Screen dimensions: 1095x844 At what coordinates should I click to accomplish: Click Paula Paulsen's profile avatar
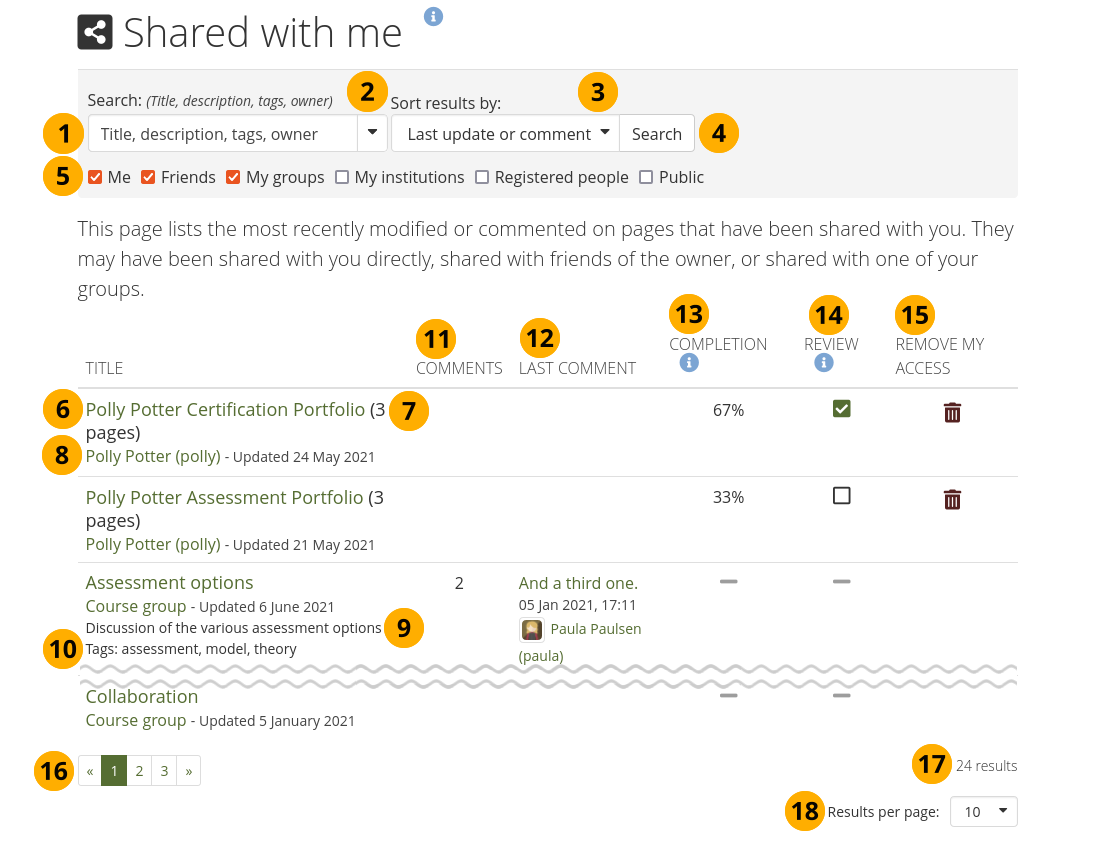pyautogui.click(x=532, y=630)
